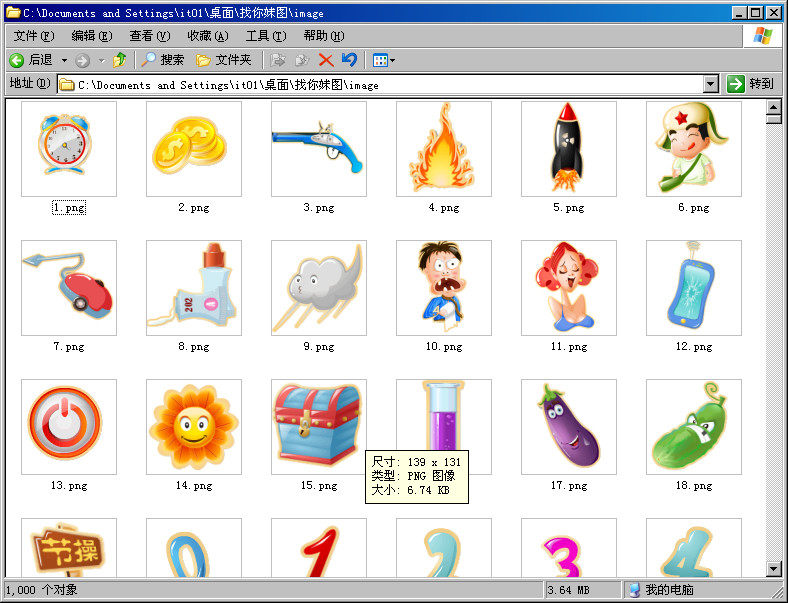The height and width of the screenshot is (603, 788).
Task: Select the glue tube thumbnail 8.png
Action: click(194, 288)
